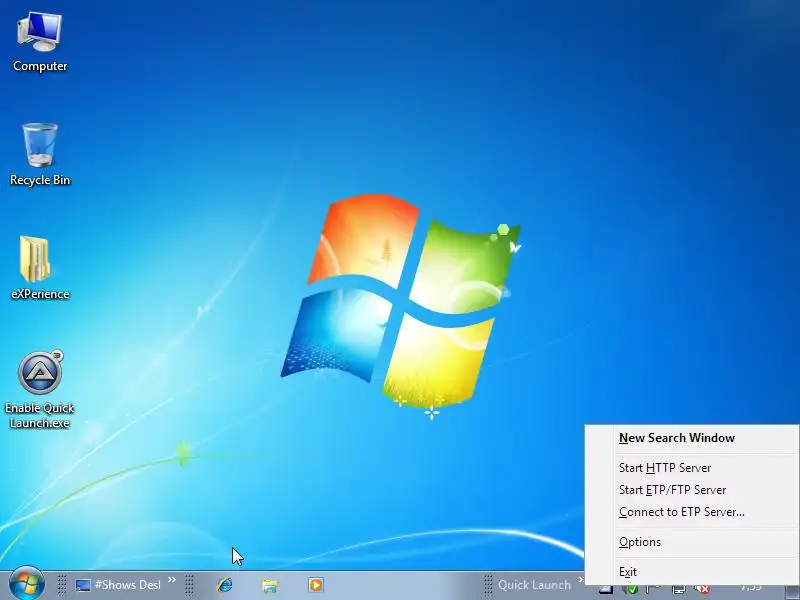This screenshot has height=600, width=800.
Task: Open the Windows Start orb
Action: coord(27,584)
